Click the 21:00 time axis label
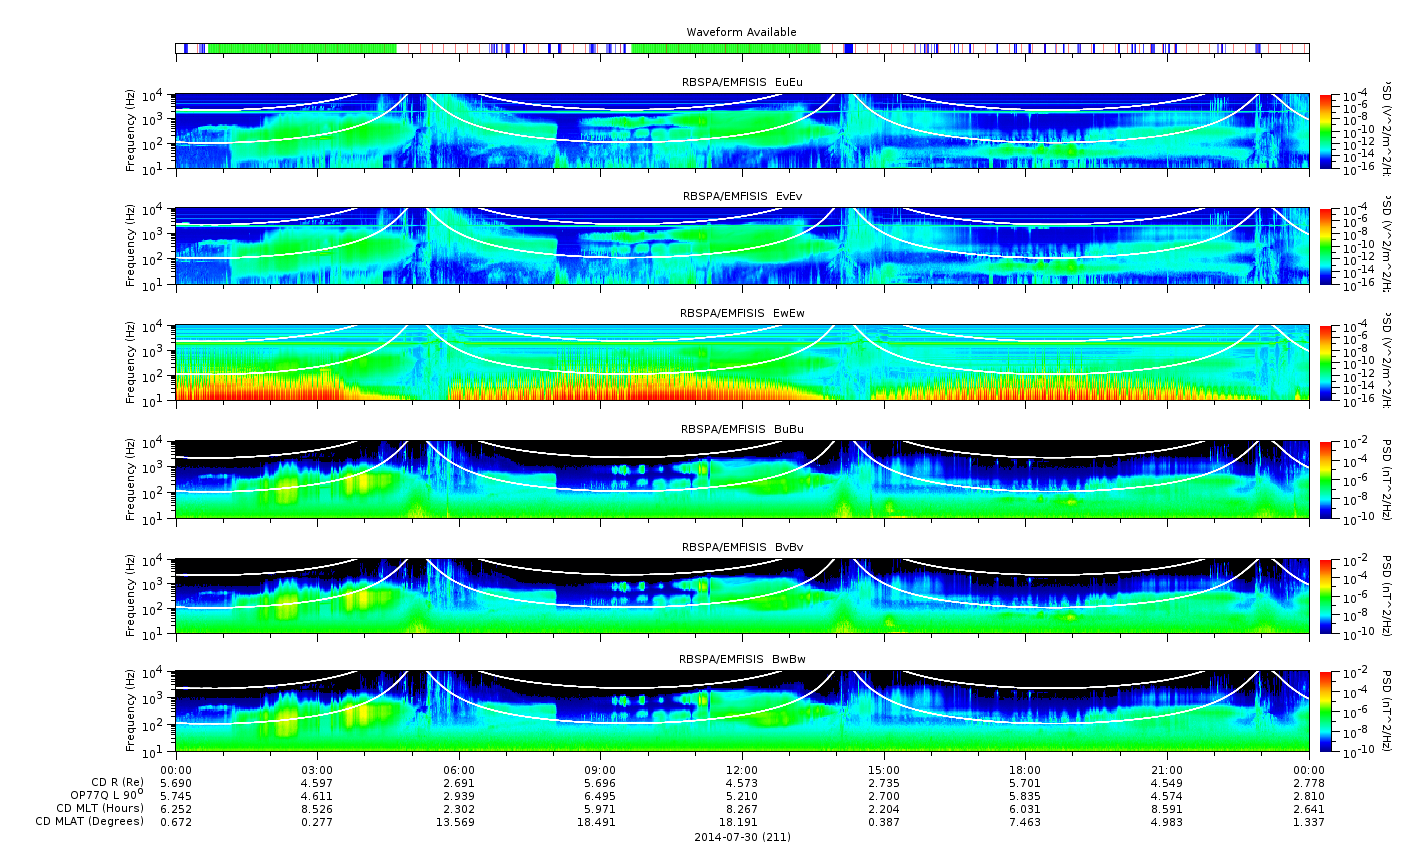 (1166, 770)
